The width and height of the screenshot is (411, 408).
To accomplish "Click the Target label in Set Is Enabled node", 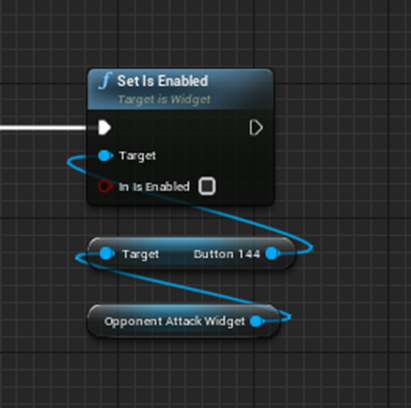I will click(x=137, y=156).
